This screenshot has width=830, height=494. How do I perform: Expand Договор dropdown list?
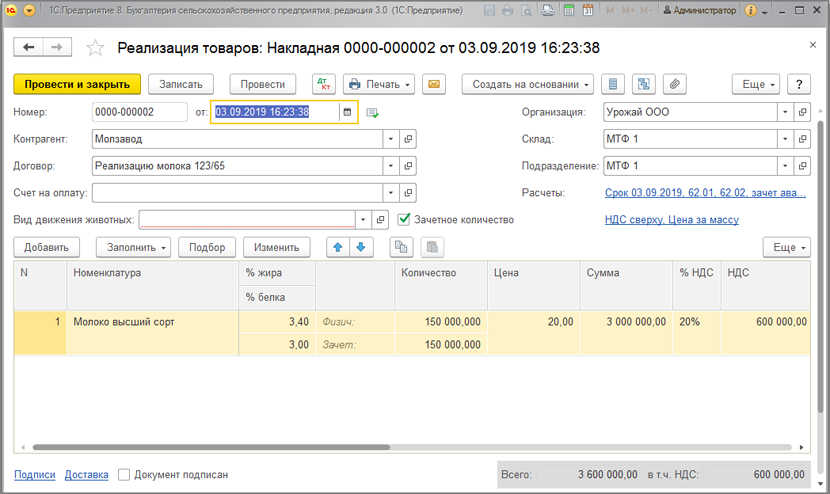(391, 166)
